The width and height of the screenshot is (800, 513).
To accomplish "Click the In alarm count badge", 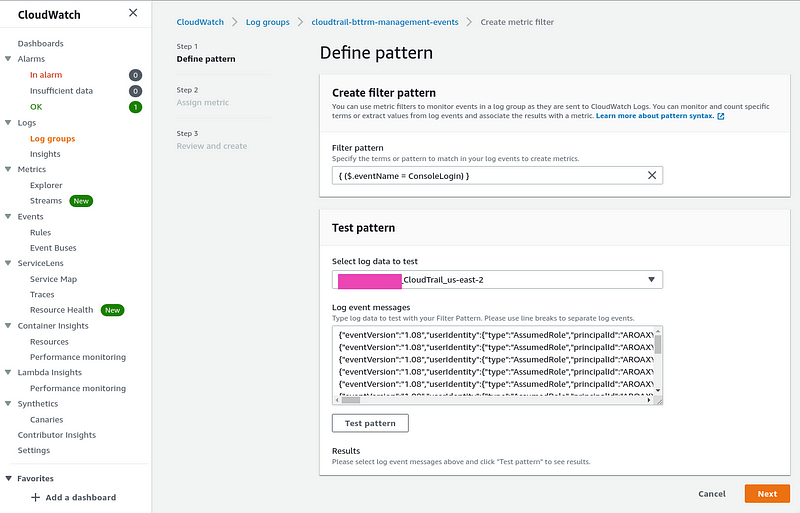I will coord(135,75).
